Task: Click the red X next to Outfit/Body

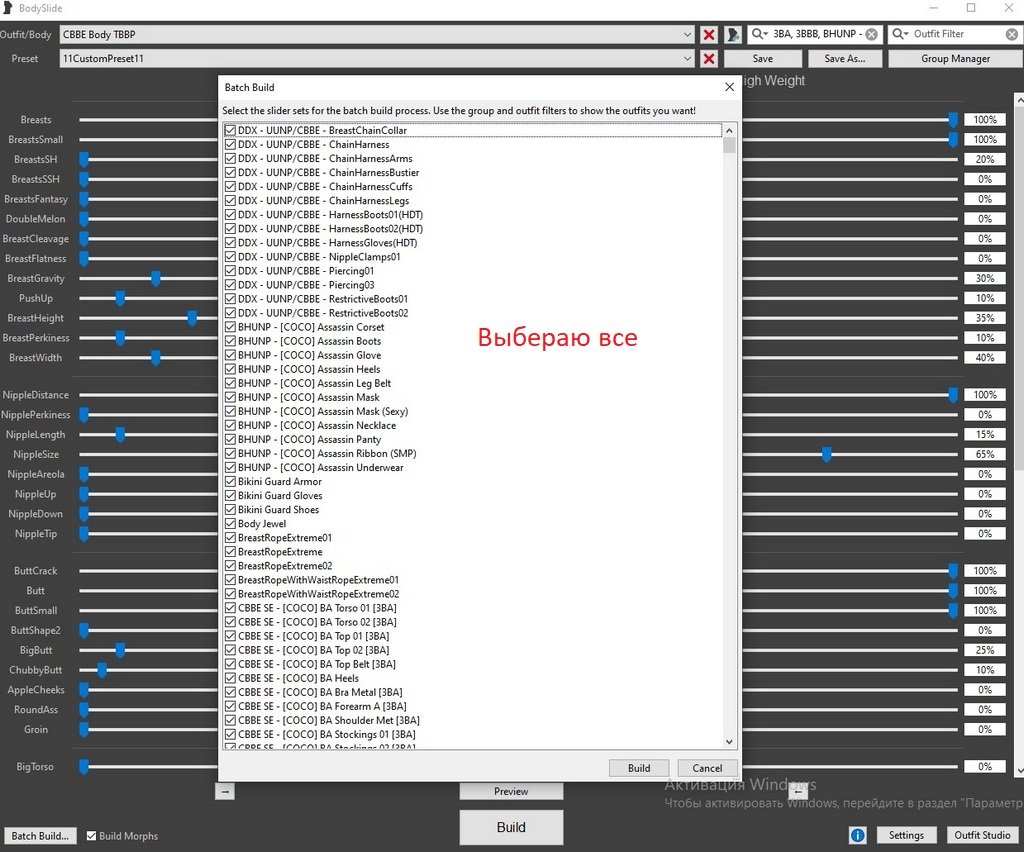Action: (709, 35)
